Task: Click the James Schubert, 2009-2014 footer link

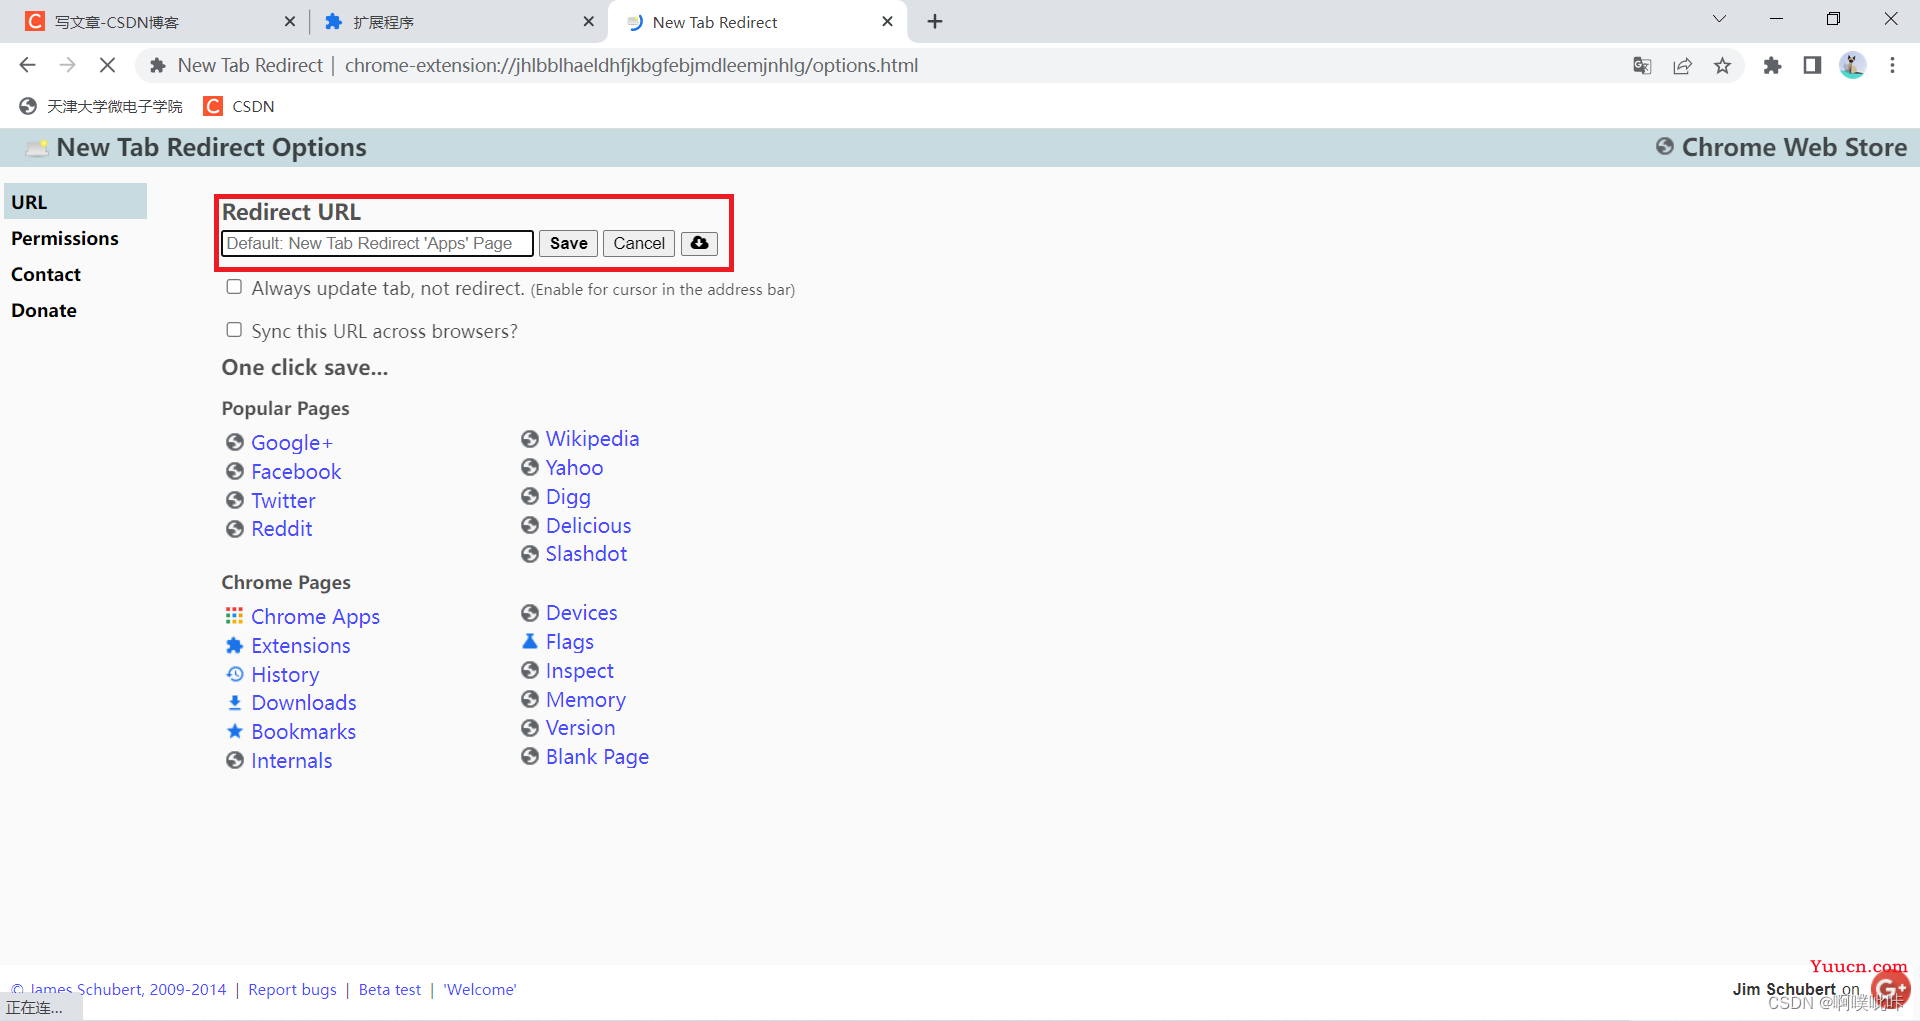Action: 119,989
